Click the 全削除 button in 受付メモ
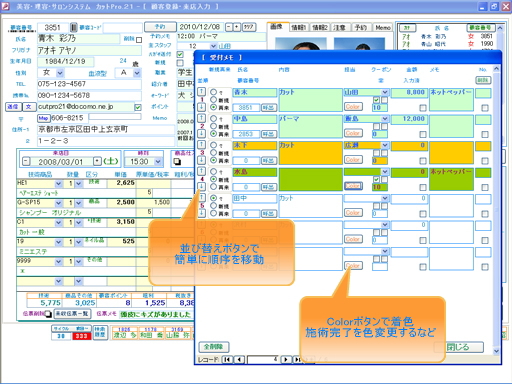The image size is (512, 384). [x=214, y=347]
